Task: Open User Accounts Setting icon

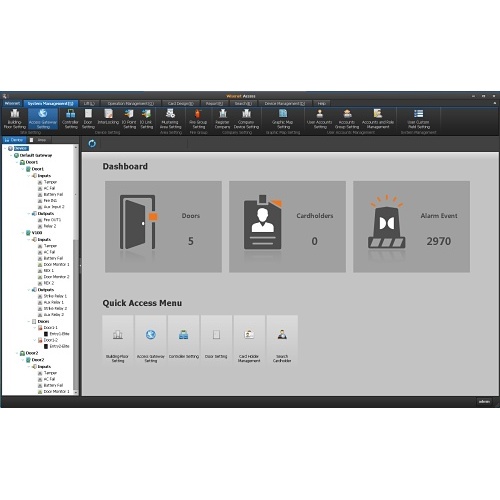Action: tap(319, 119)
